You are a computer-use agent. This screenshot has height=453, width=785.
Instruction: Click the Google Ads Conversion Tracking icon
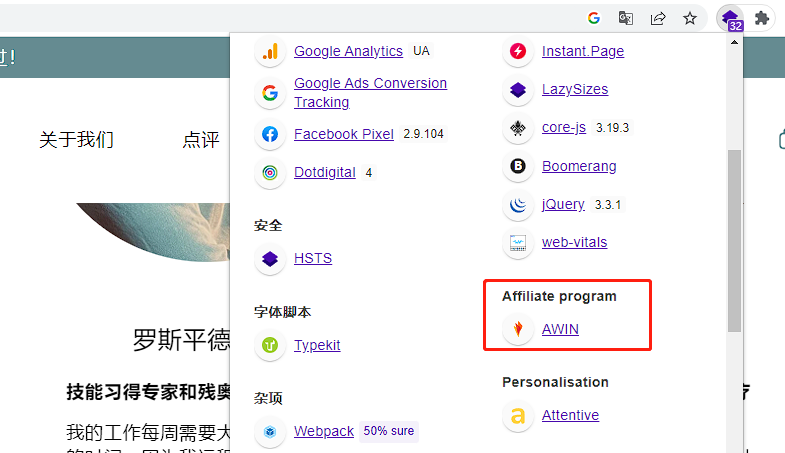click(x=270, y=93)
